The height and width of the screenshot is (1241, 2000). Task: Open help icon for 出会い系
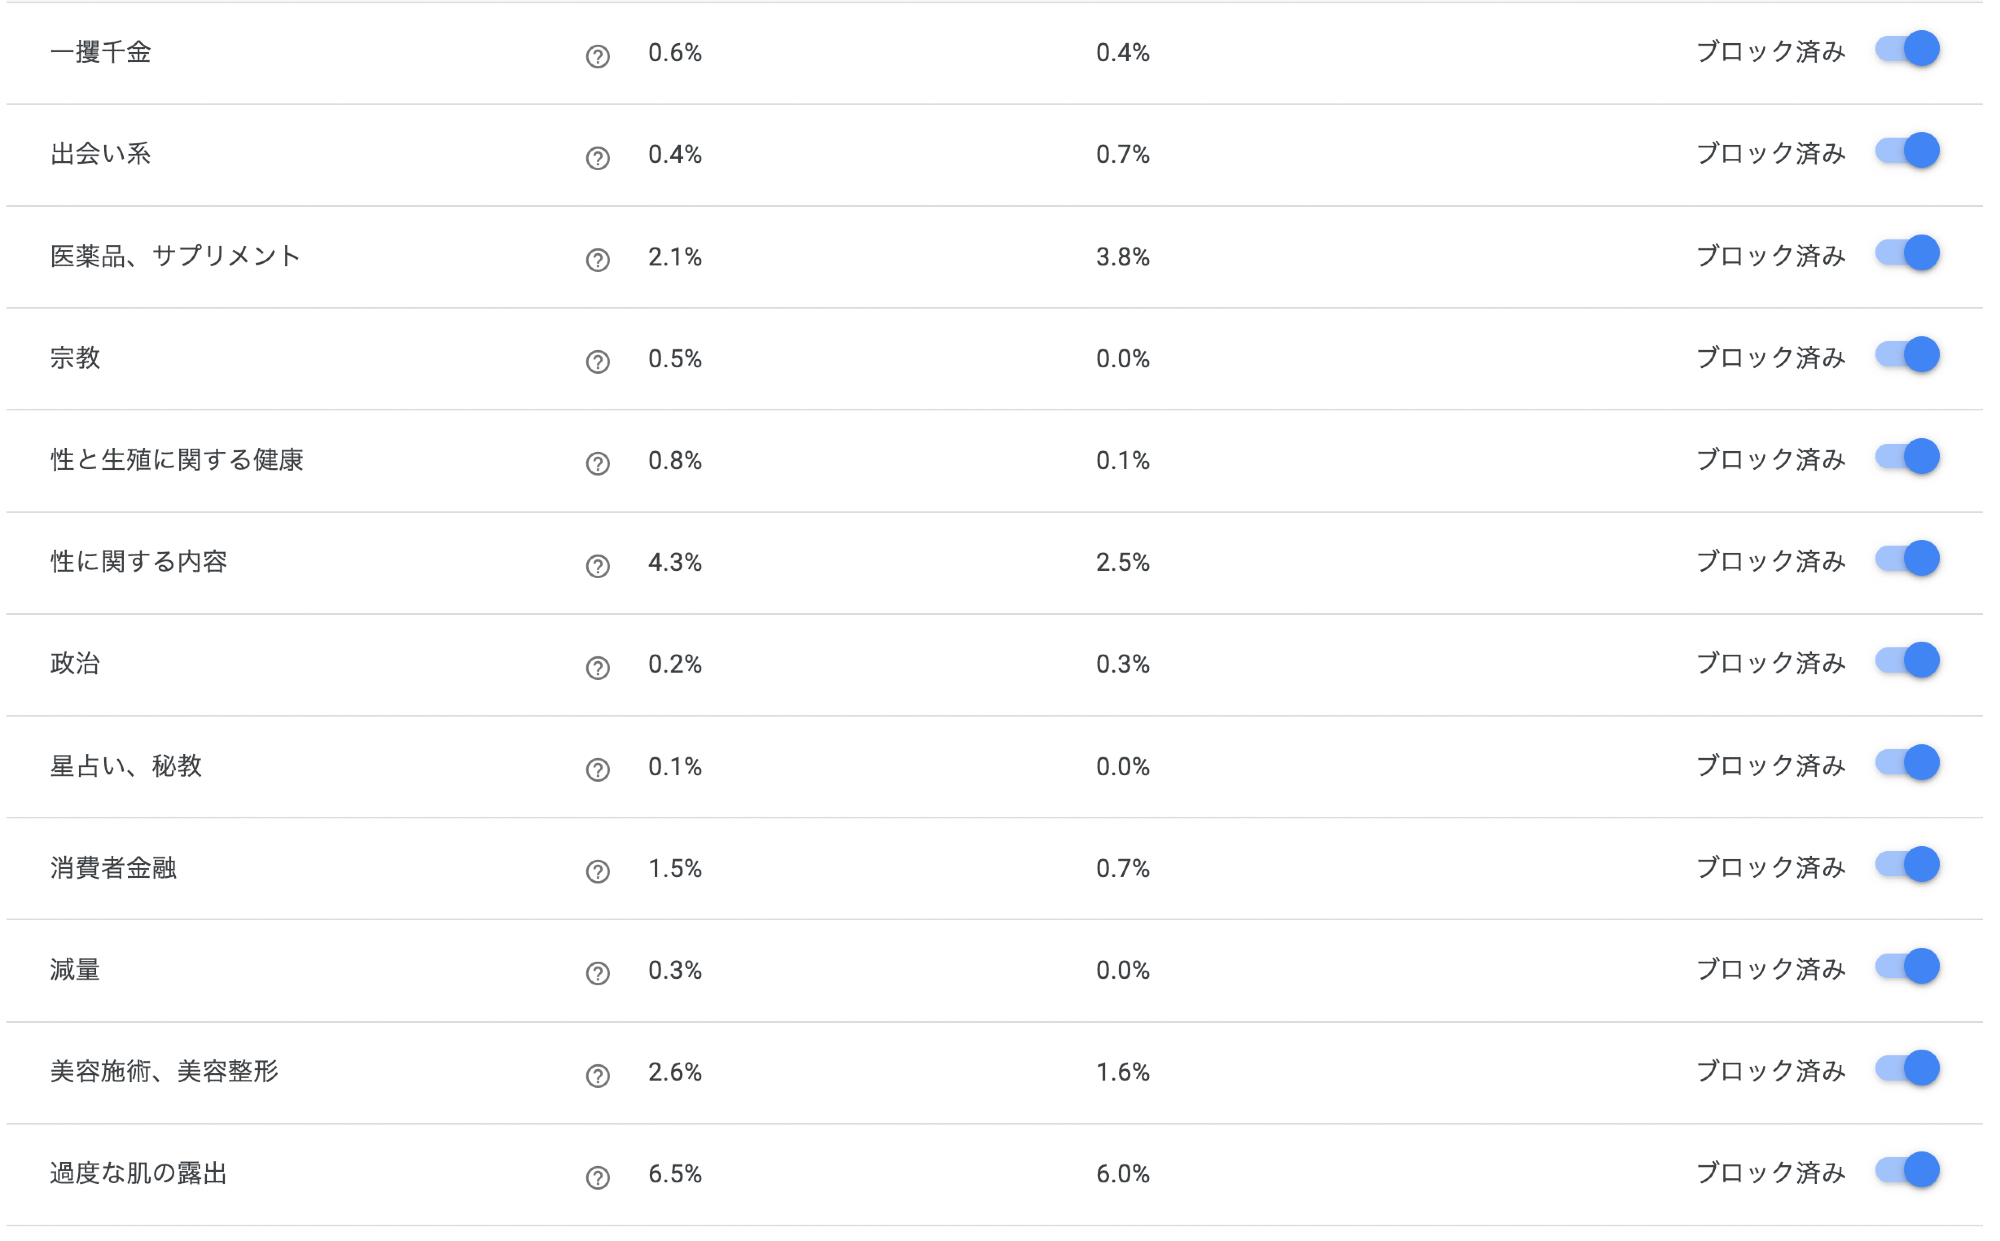(x=597, y=158)
